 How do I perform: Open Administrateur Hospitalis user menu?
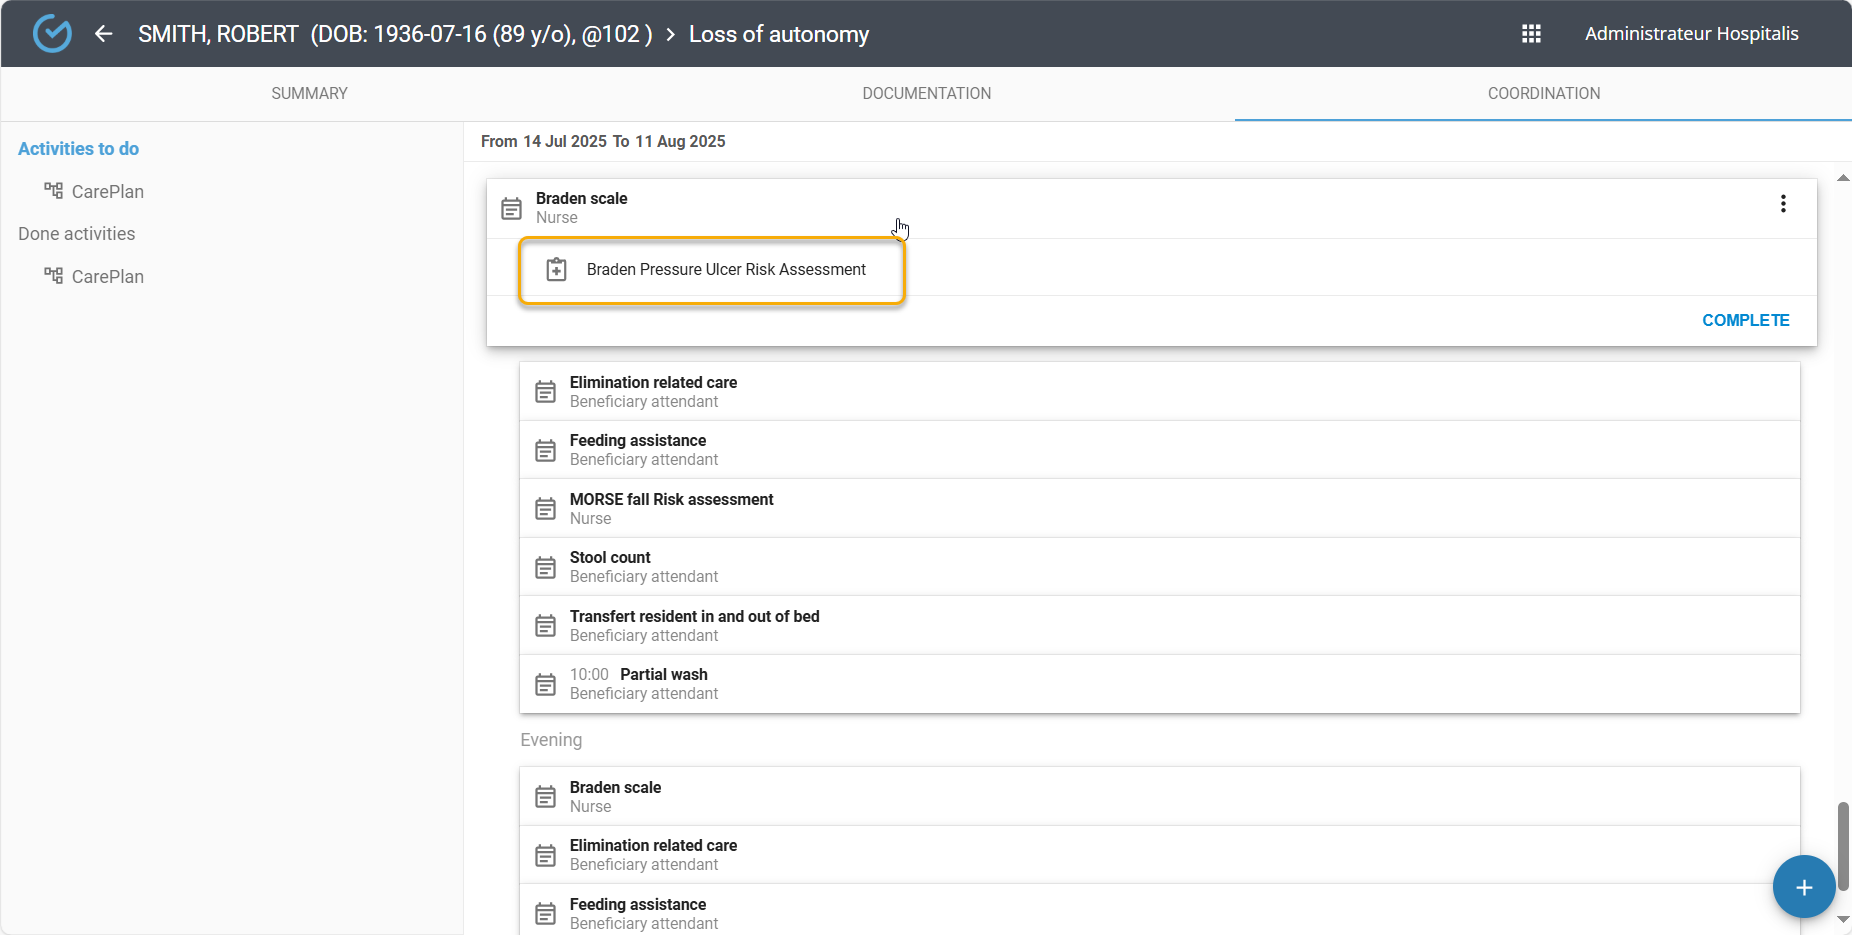tap(1691, 34)
